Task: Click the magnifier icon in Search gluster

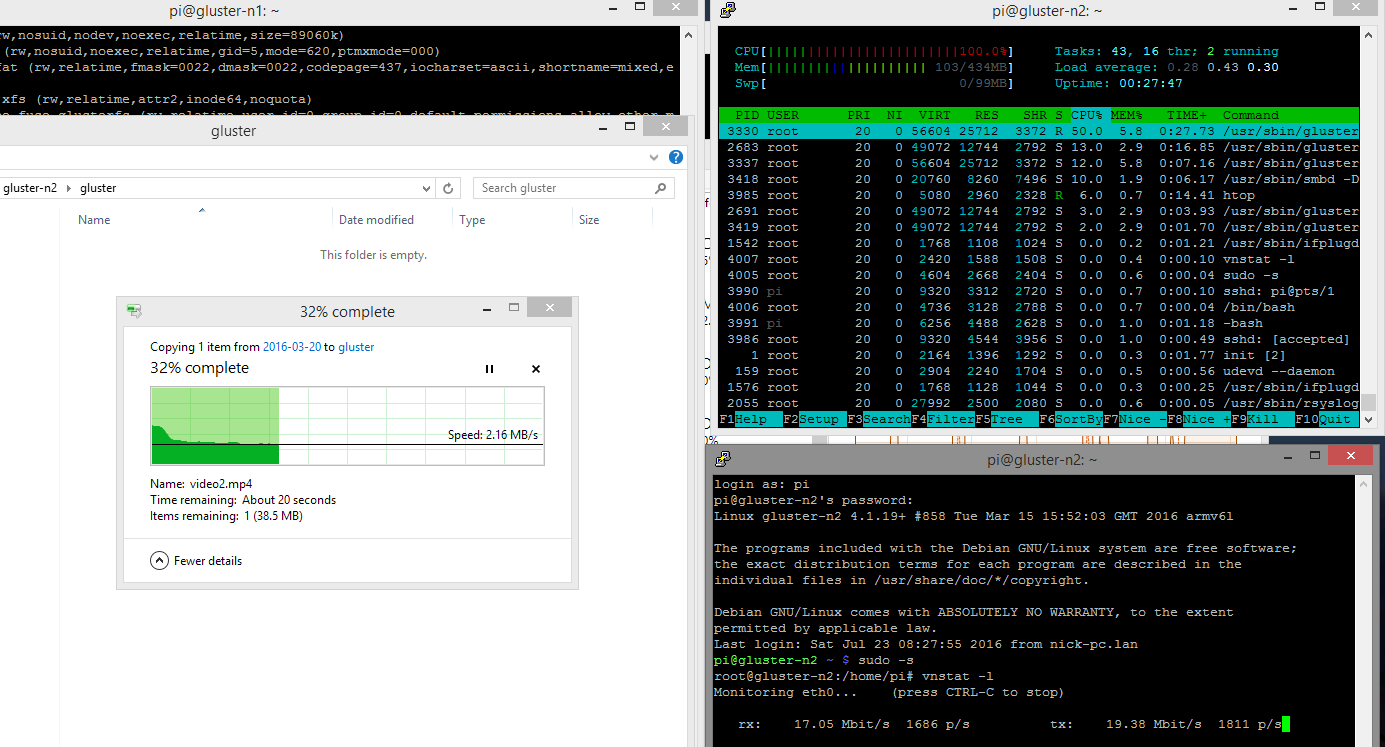Action: (x=660, y=188)
